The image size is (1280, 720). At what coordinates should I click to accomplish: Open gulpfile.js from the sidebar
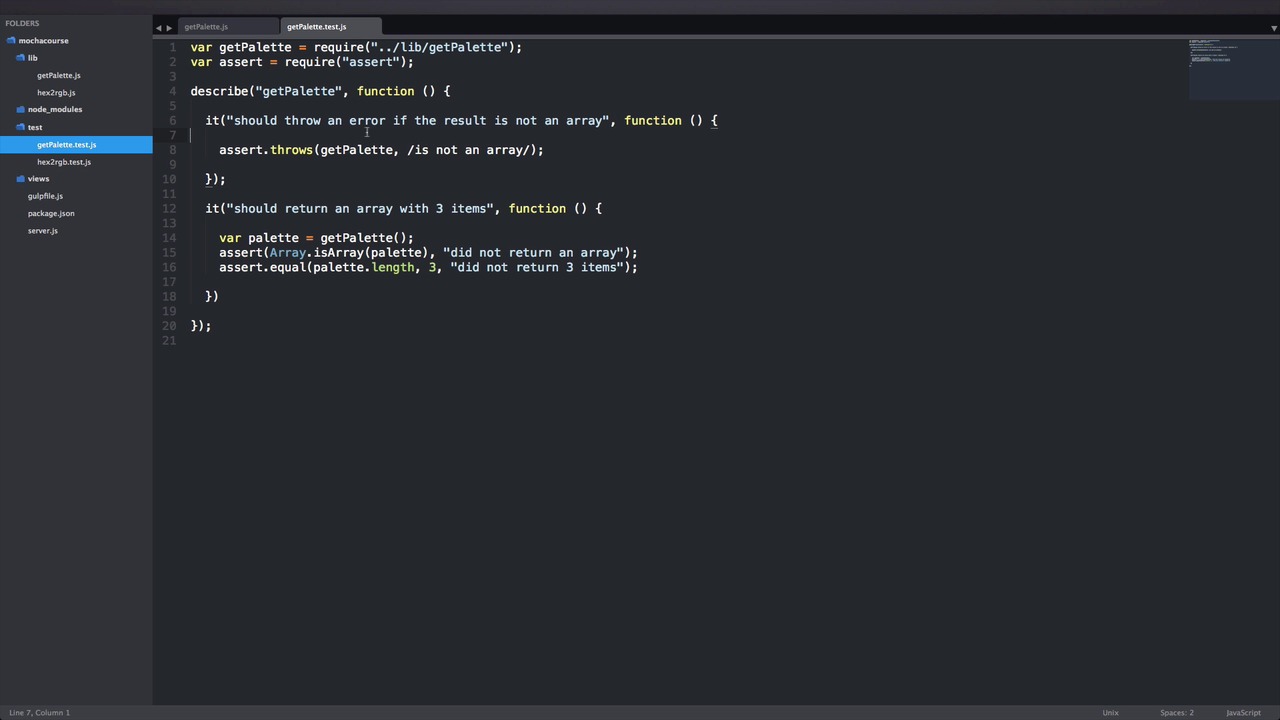click(45, 197)
